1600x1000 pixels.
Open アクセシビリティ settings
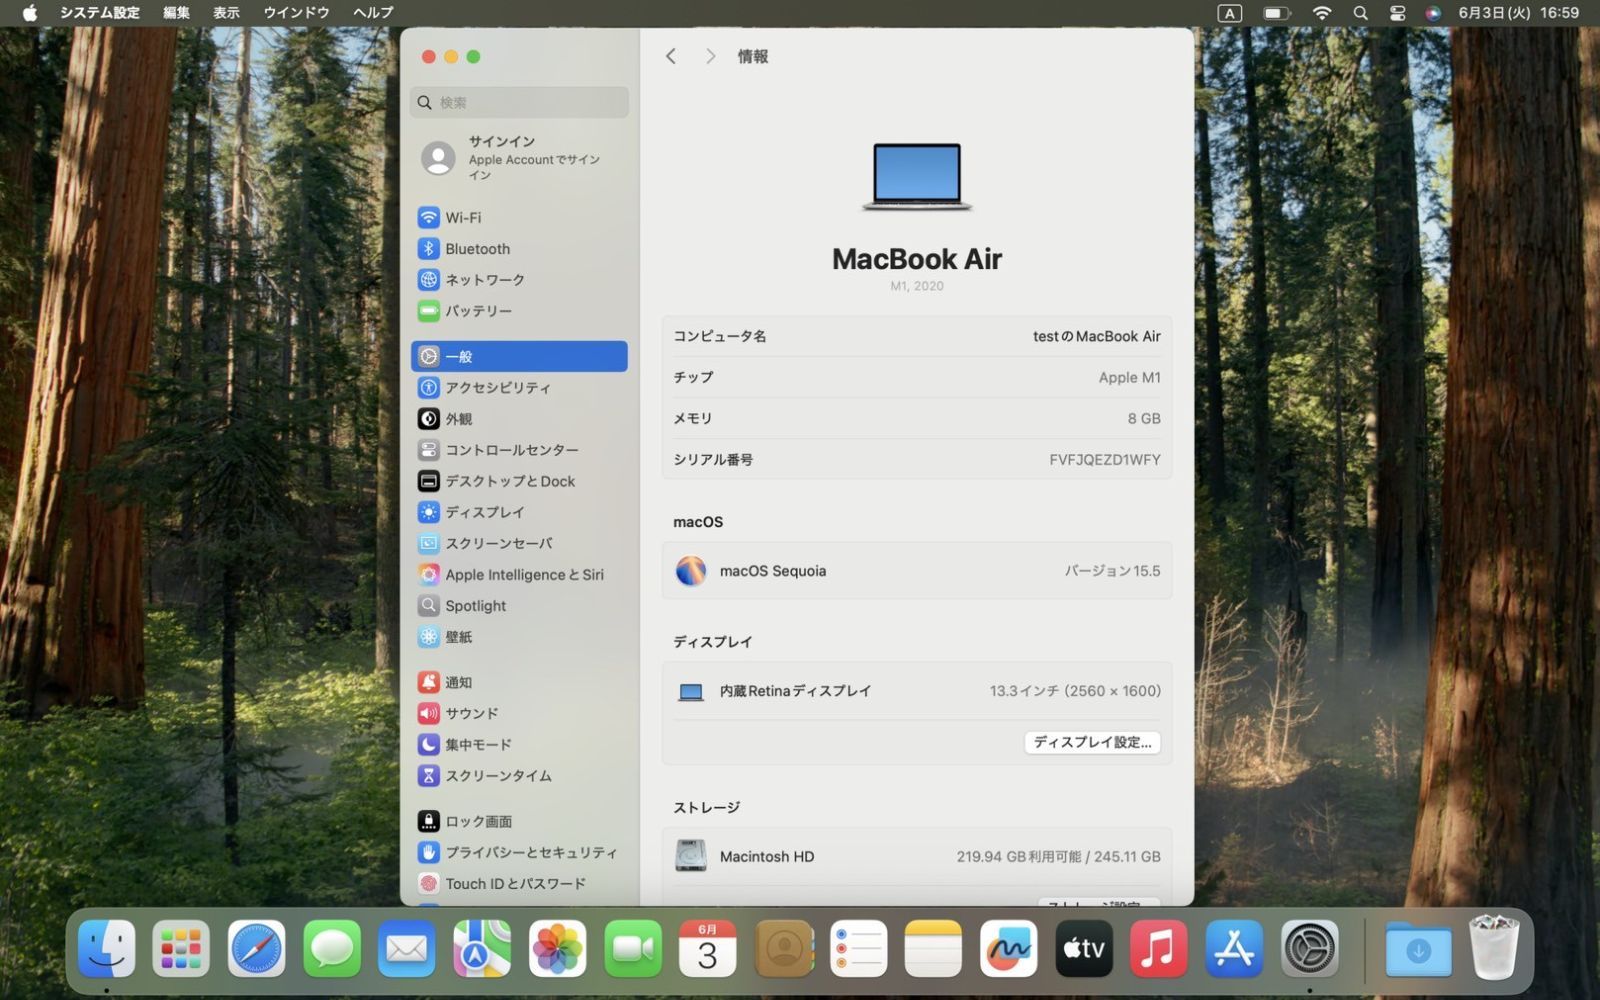(x=519, y=387)
